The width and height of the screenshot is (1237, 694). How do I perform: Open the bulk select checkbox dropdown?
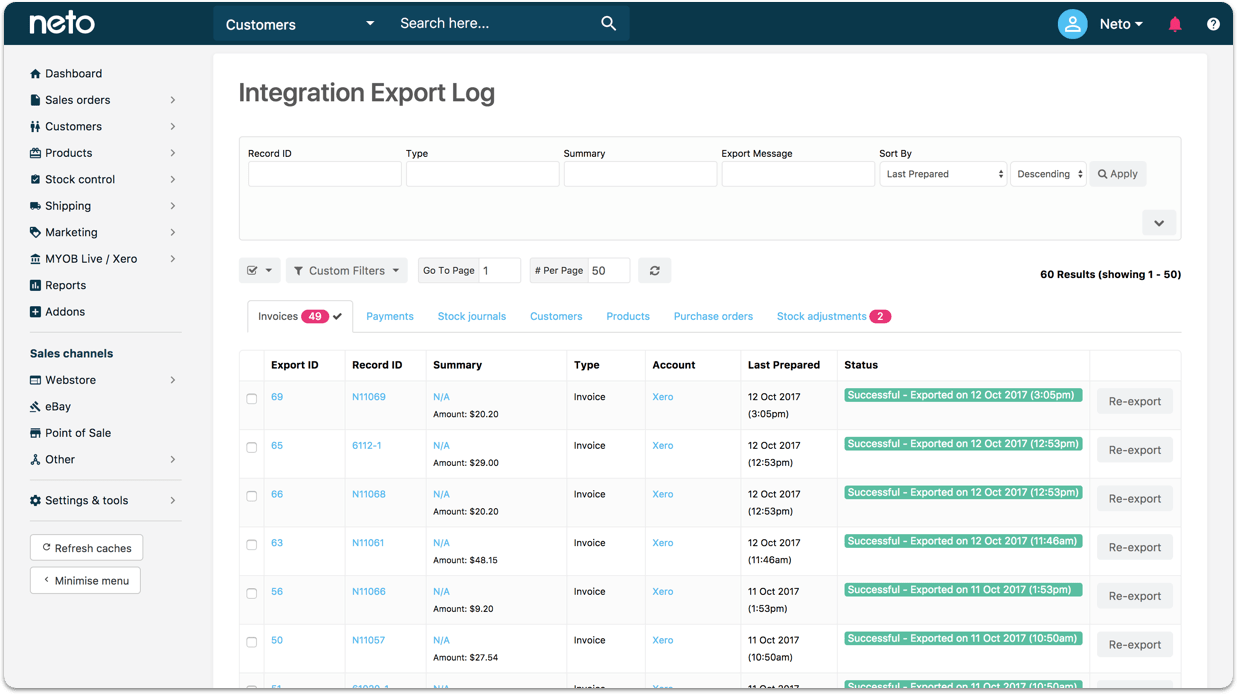[x=260, y=271]
